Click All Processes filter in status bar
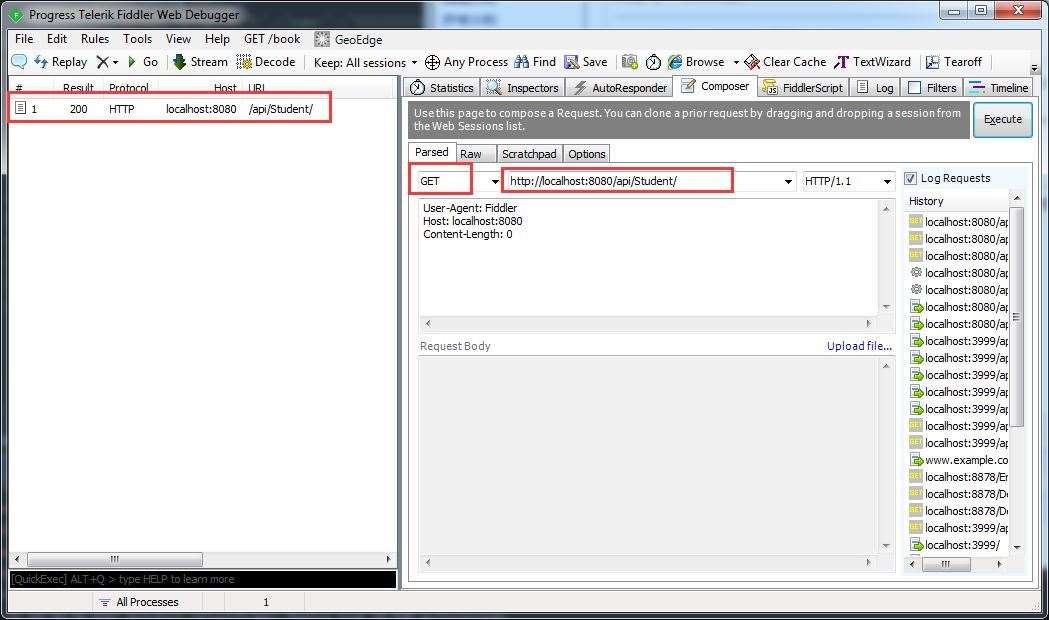Viewport: 1049px width, 620px height. 139,602
